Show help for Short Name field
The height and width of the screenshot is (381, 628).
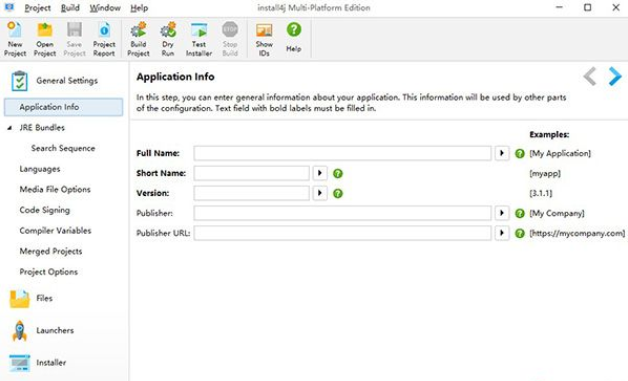pos(338,173)
